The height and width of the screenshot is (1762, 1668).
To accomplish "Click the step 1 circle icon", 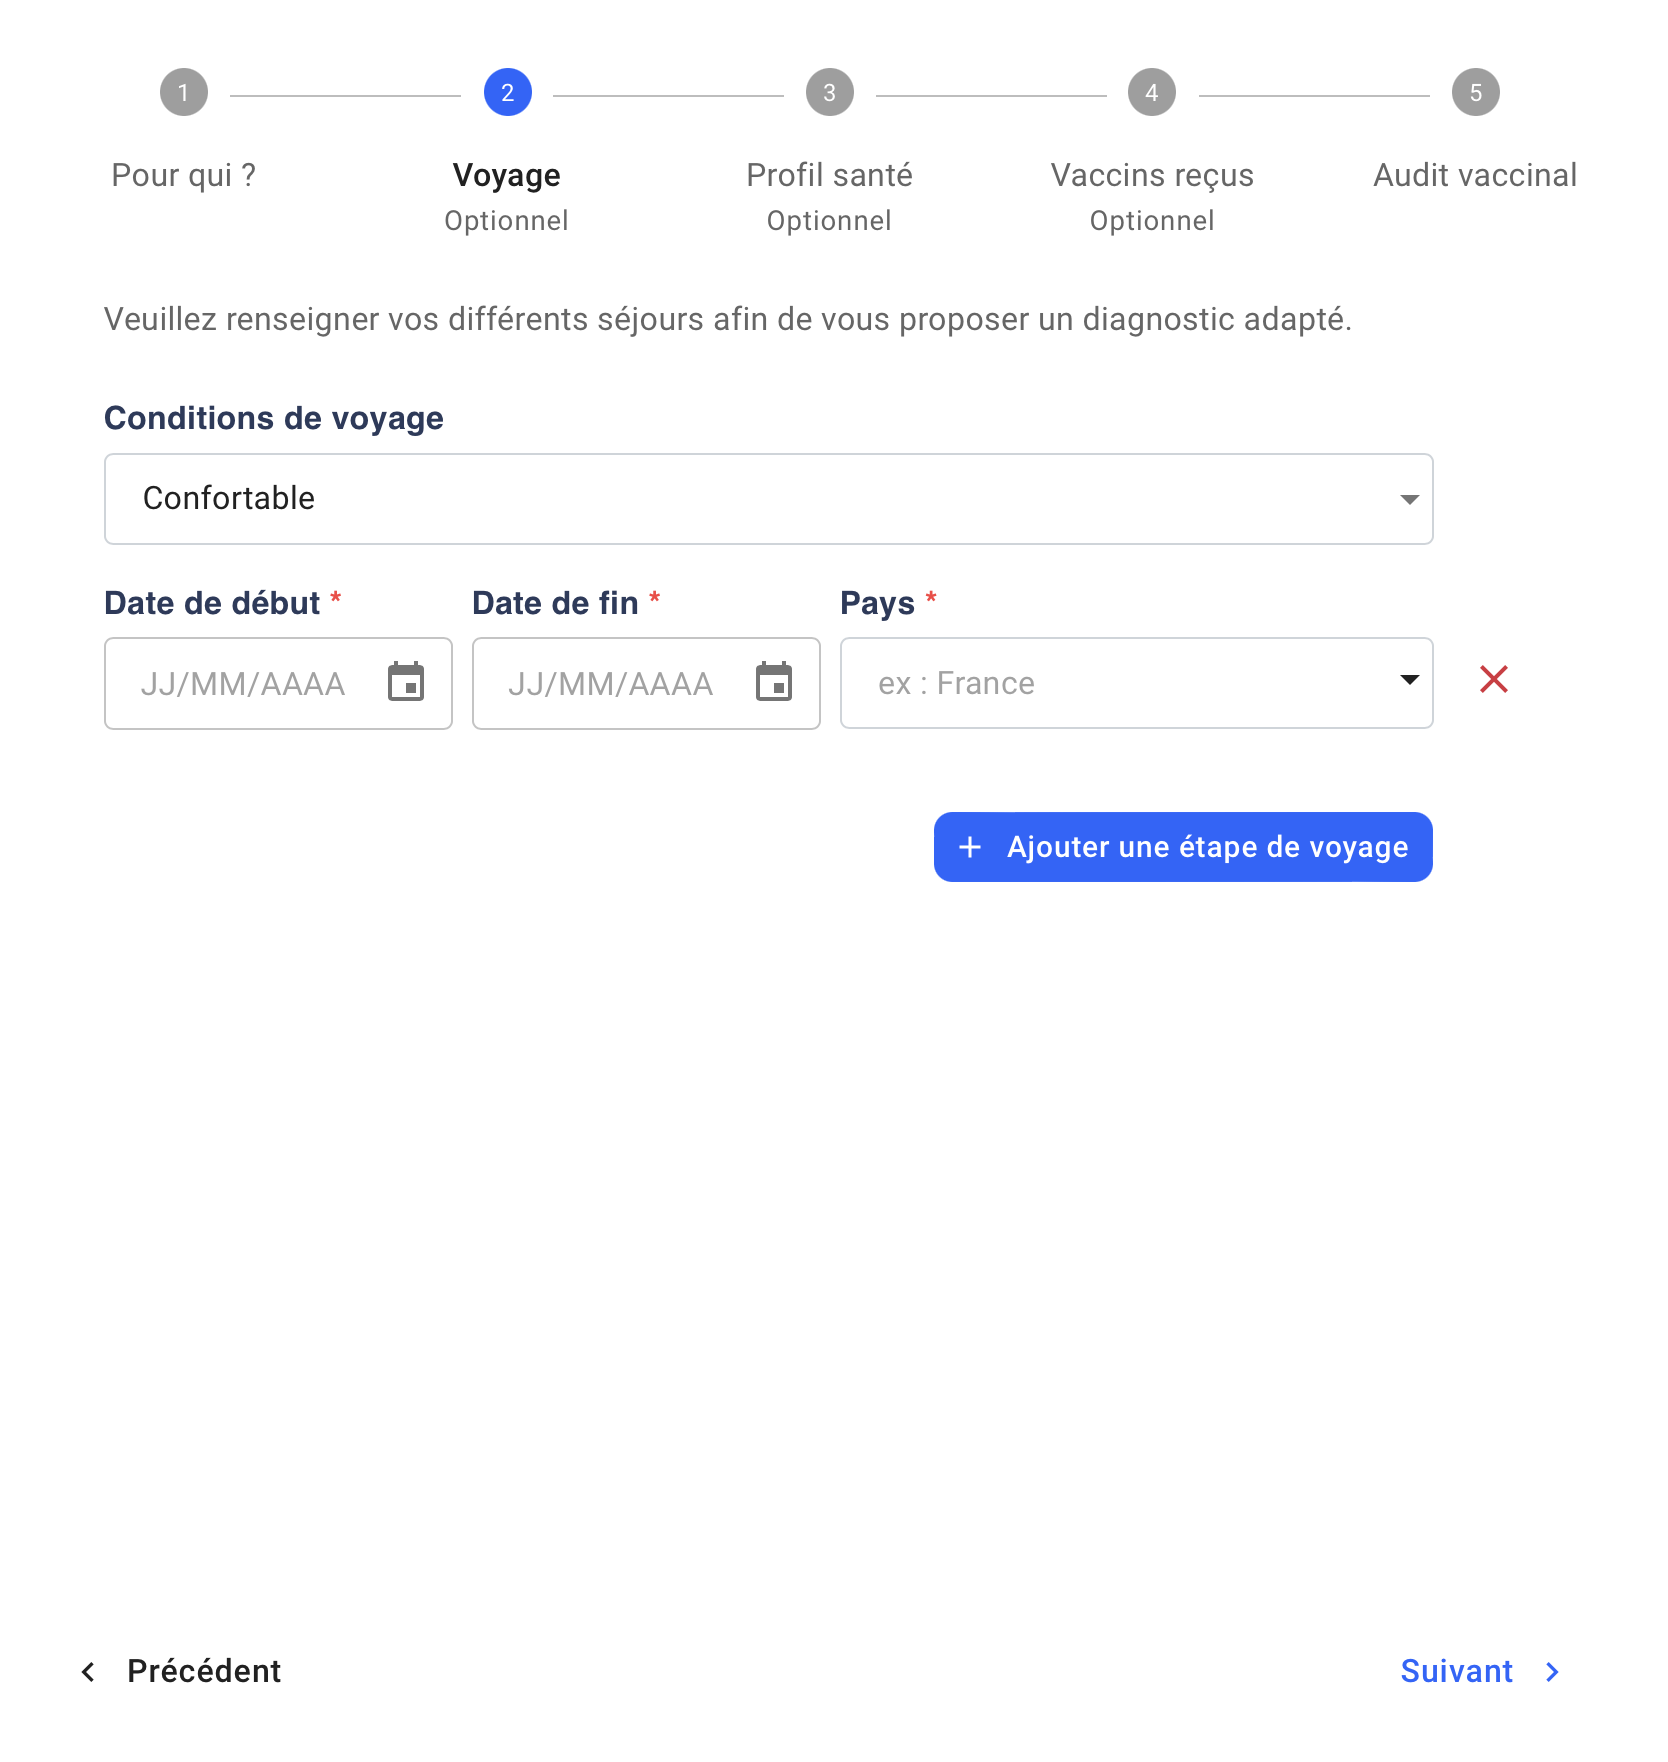I will coord(184,93).
